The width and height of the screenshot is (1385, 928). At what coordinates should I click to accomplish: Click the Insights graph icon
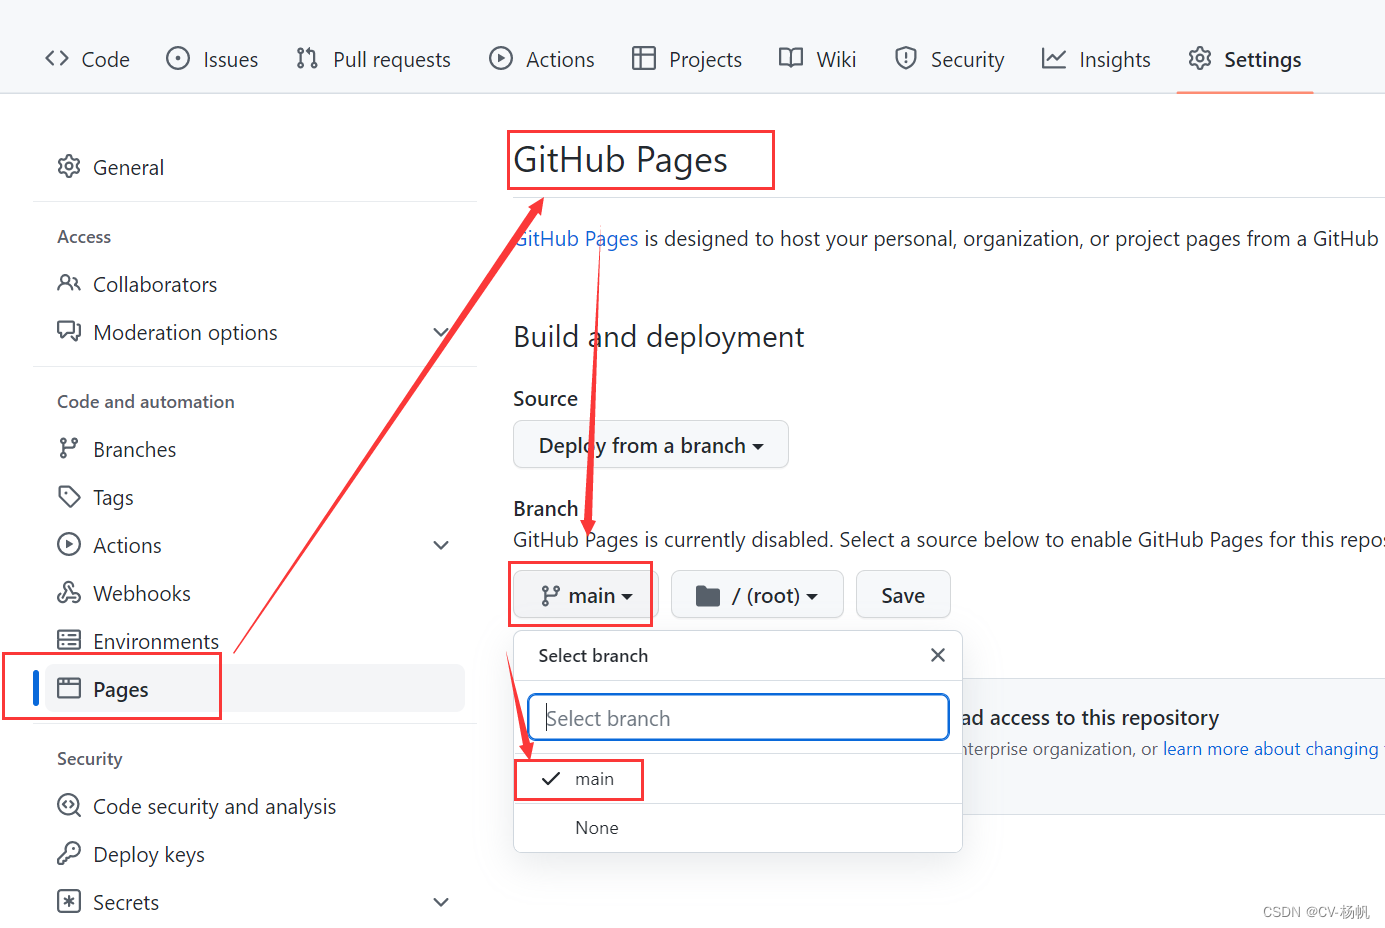(x=1054, y=59)
